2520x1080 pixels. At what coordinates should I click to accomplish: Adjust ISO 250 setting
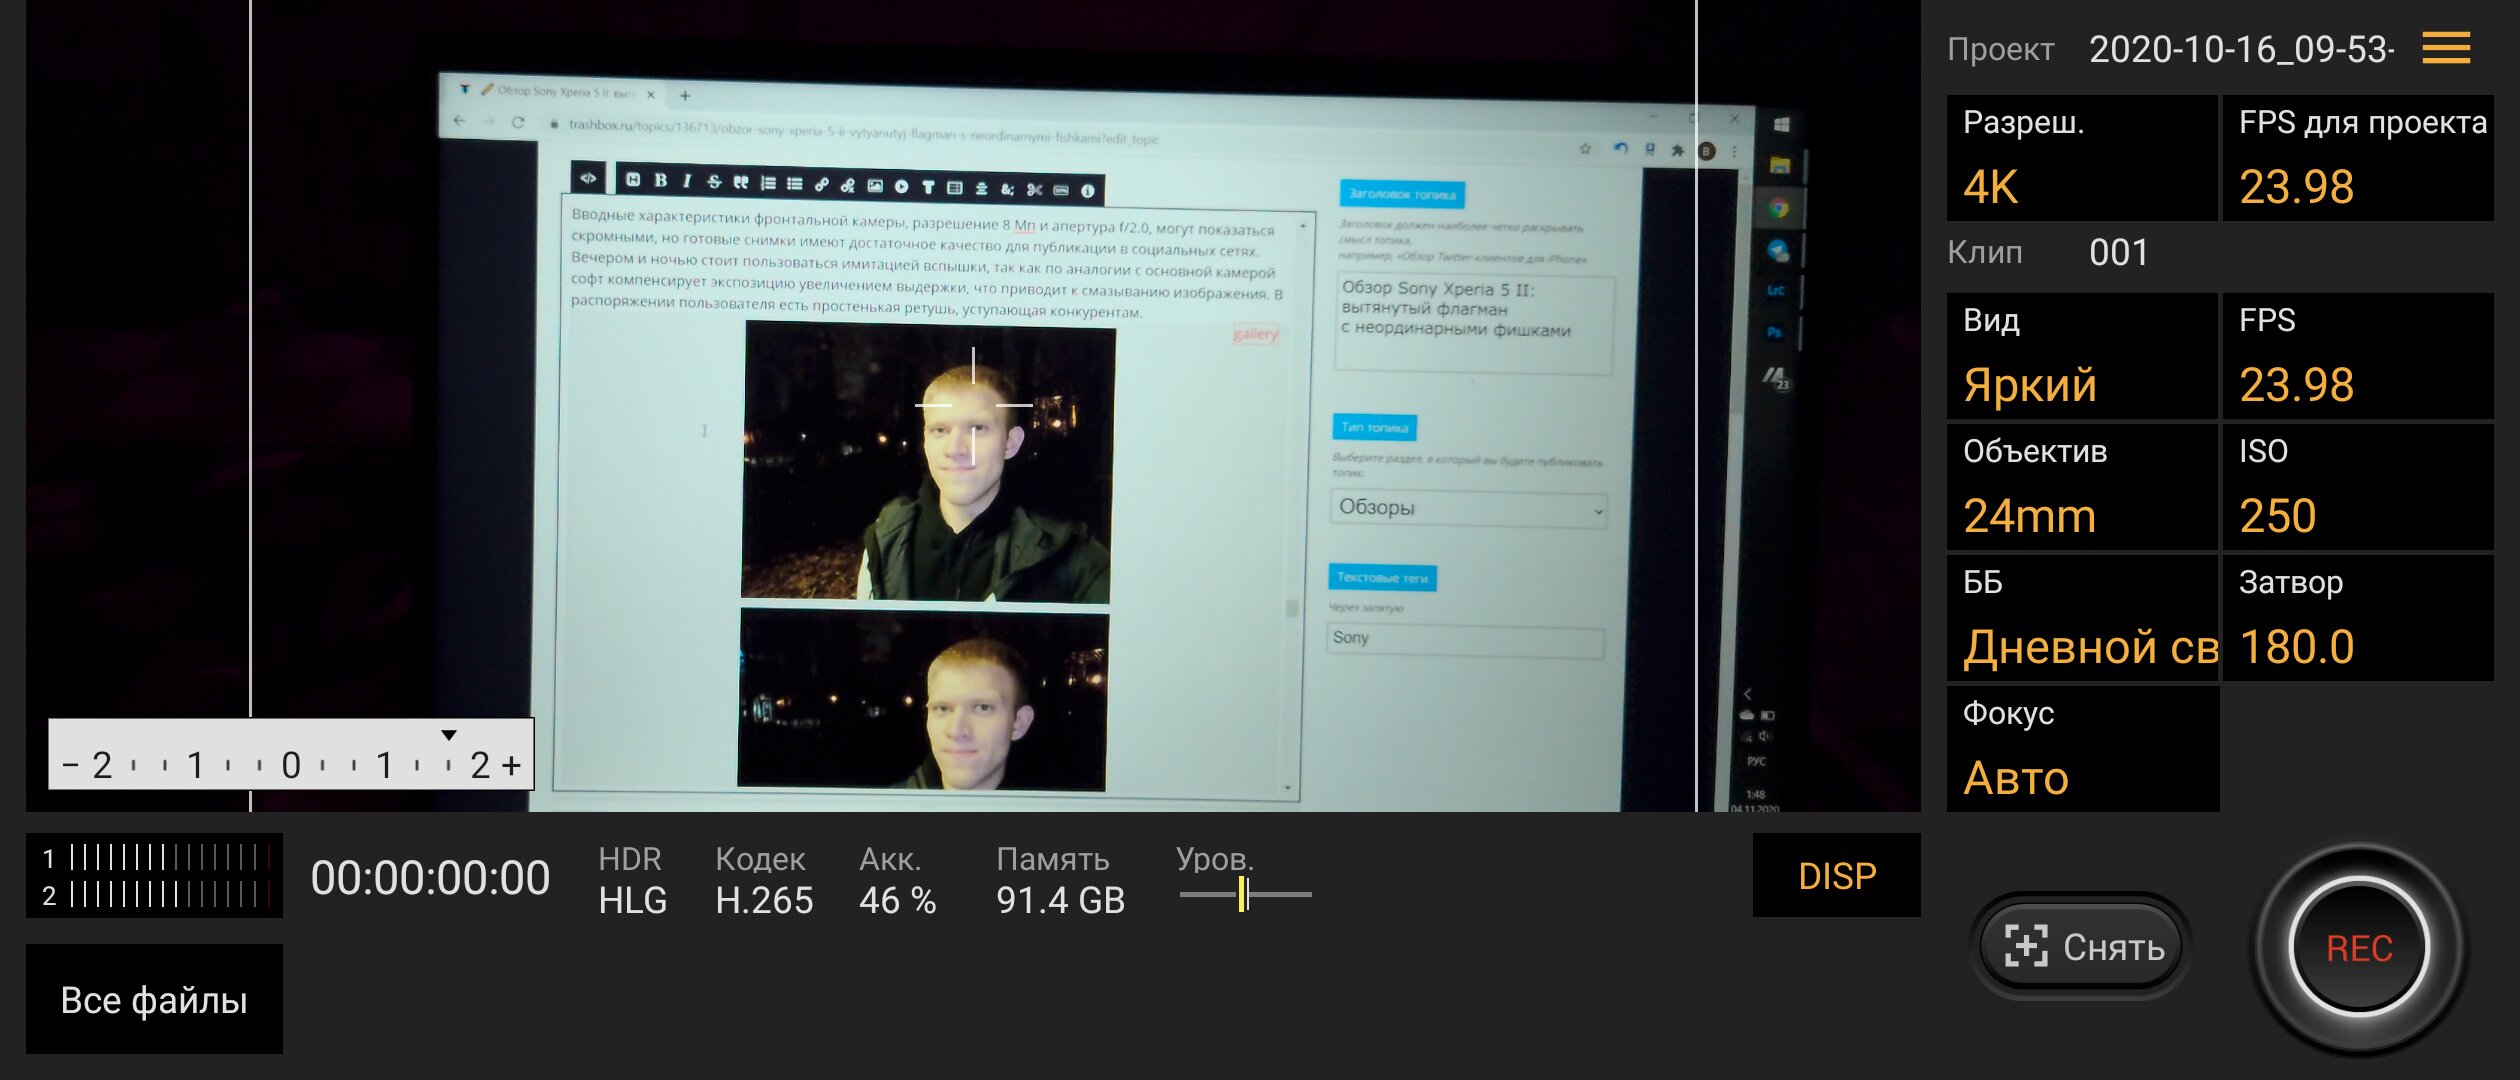(x=2358, y=487)
